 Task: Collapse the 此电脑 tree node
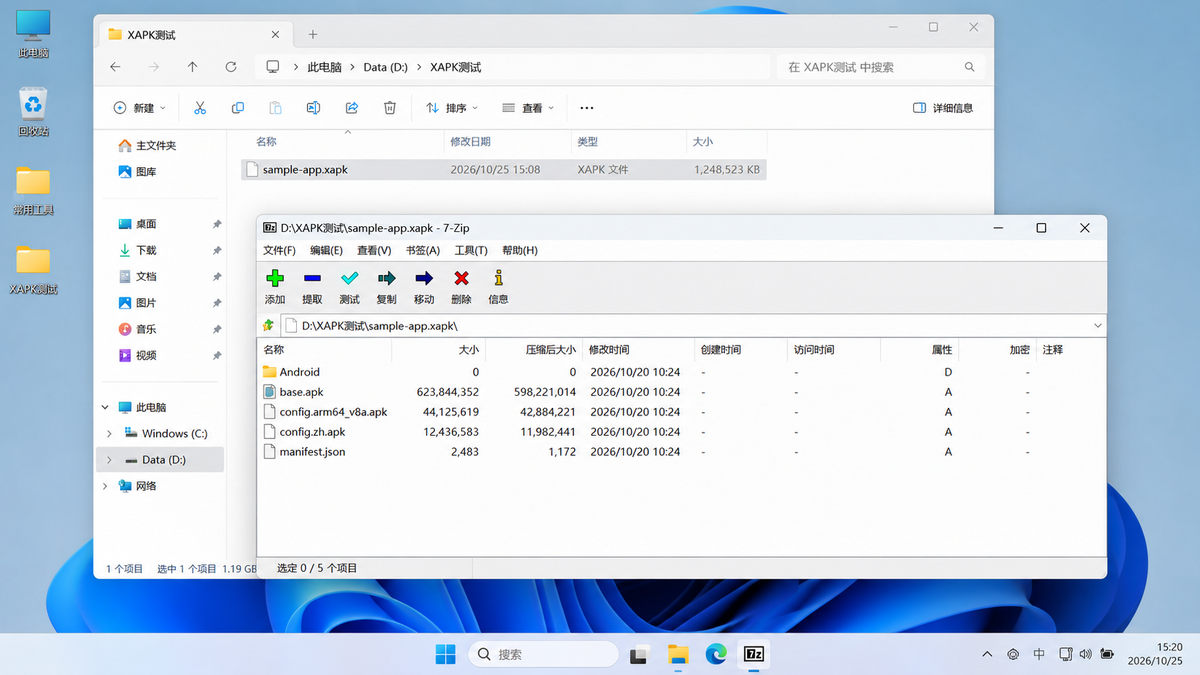click(106, 408)
